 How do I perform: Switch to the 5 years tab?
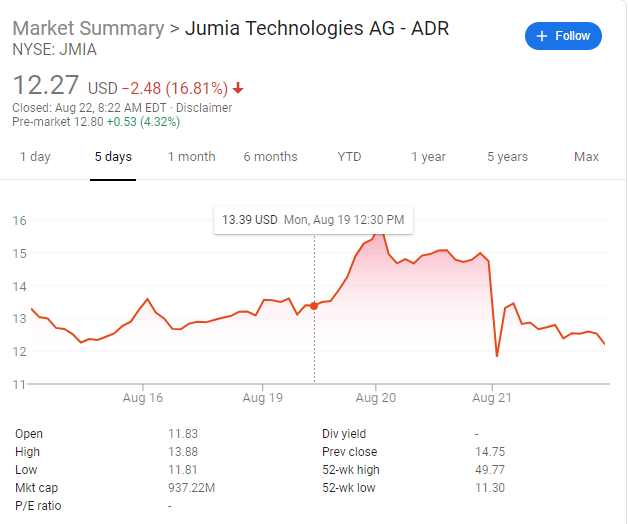507,157
